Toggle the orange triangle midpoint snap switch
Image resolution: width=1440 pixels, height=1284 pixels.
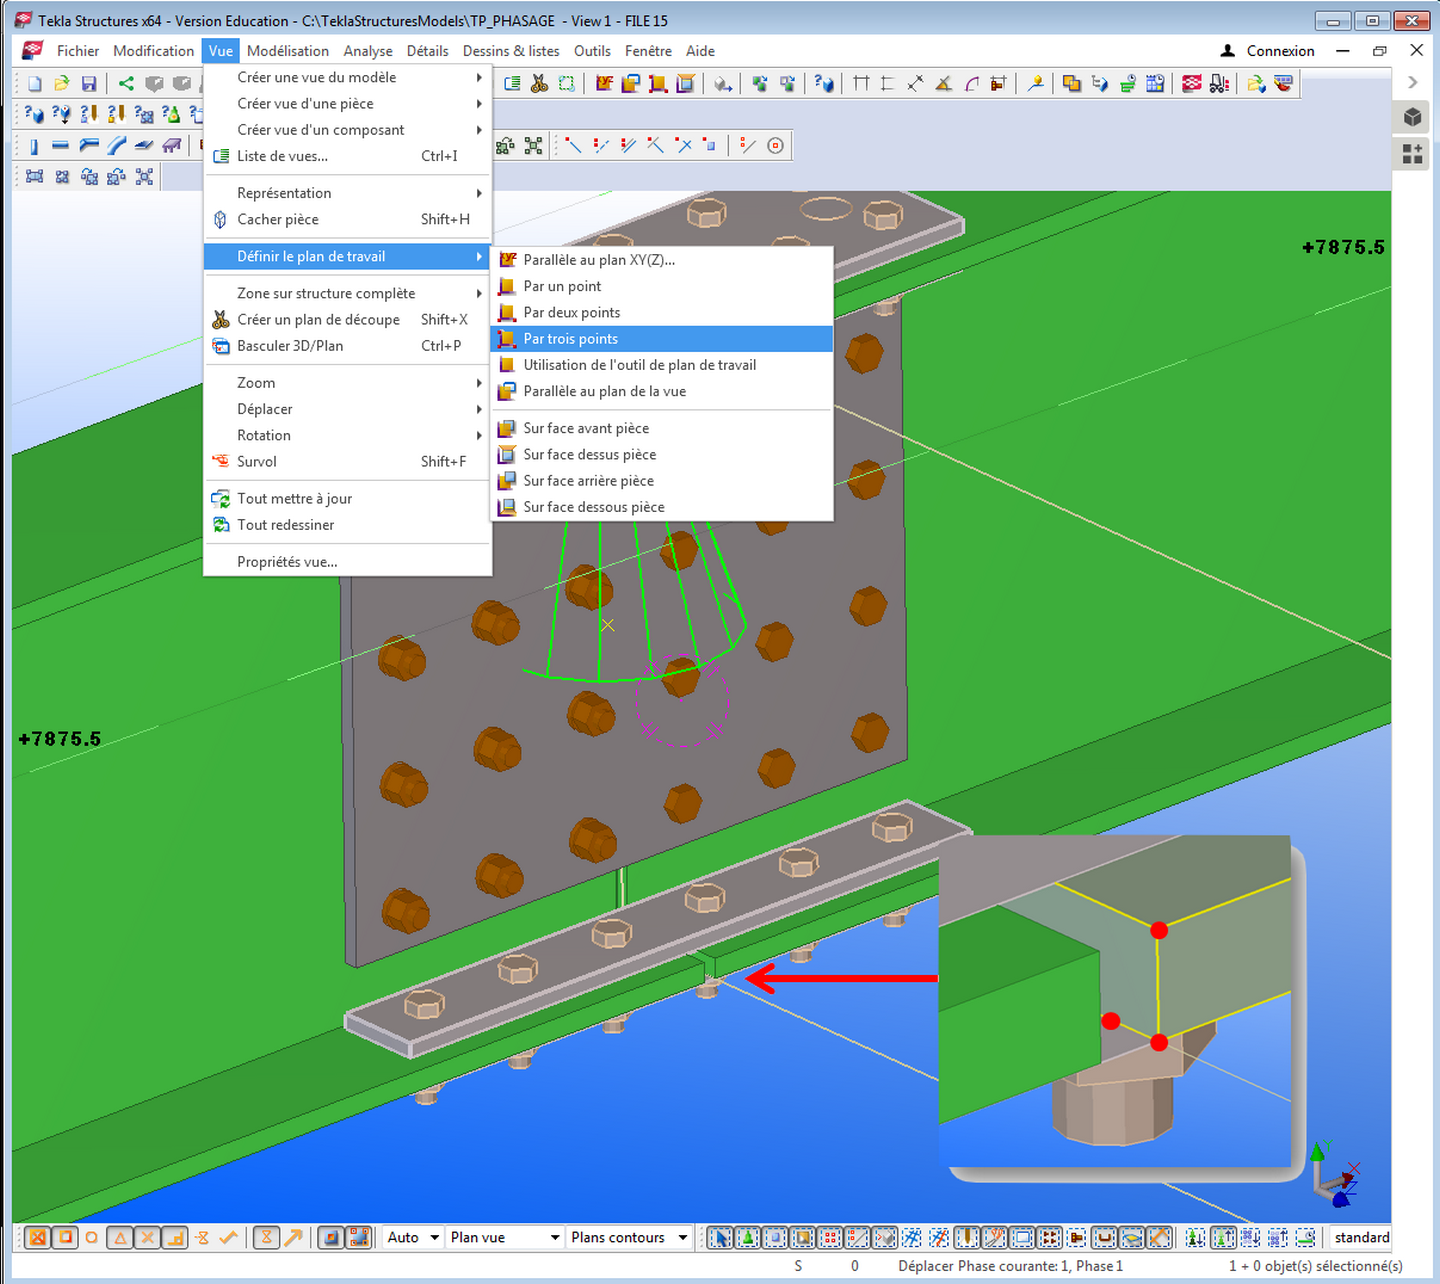(x=120, y=1237)
